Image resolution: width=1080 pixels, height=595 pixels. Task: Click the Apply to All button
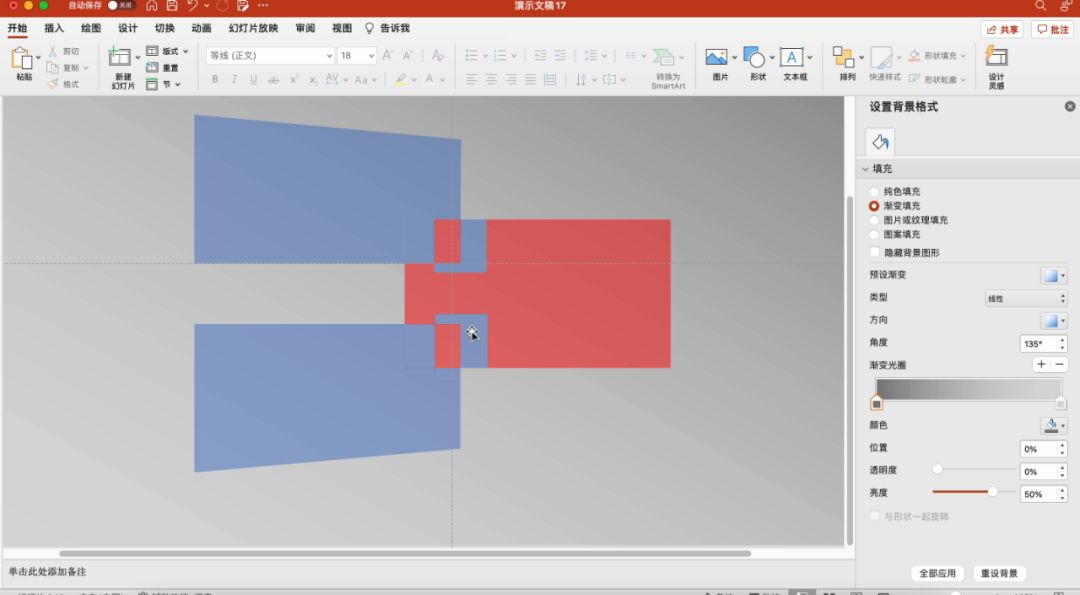coord(937,573)
